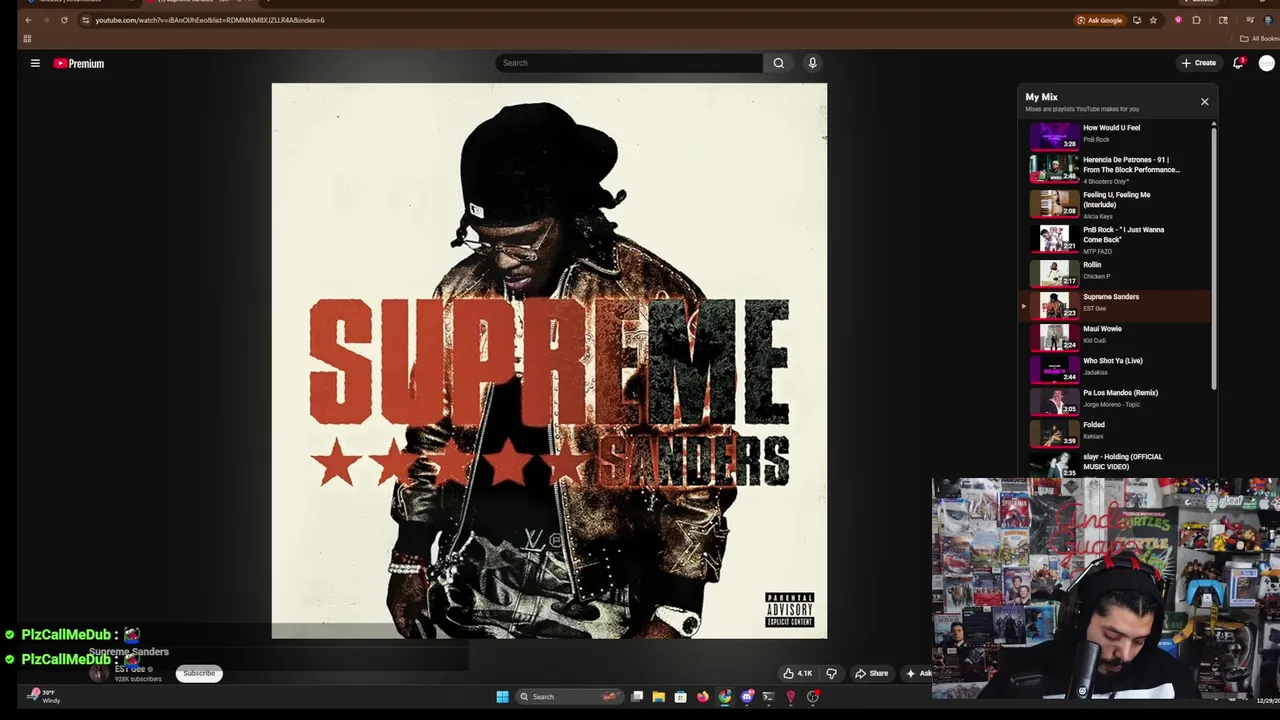Open the weather widget showing Windy

click(43, 696)
